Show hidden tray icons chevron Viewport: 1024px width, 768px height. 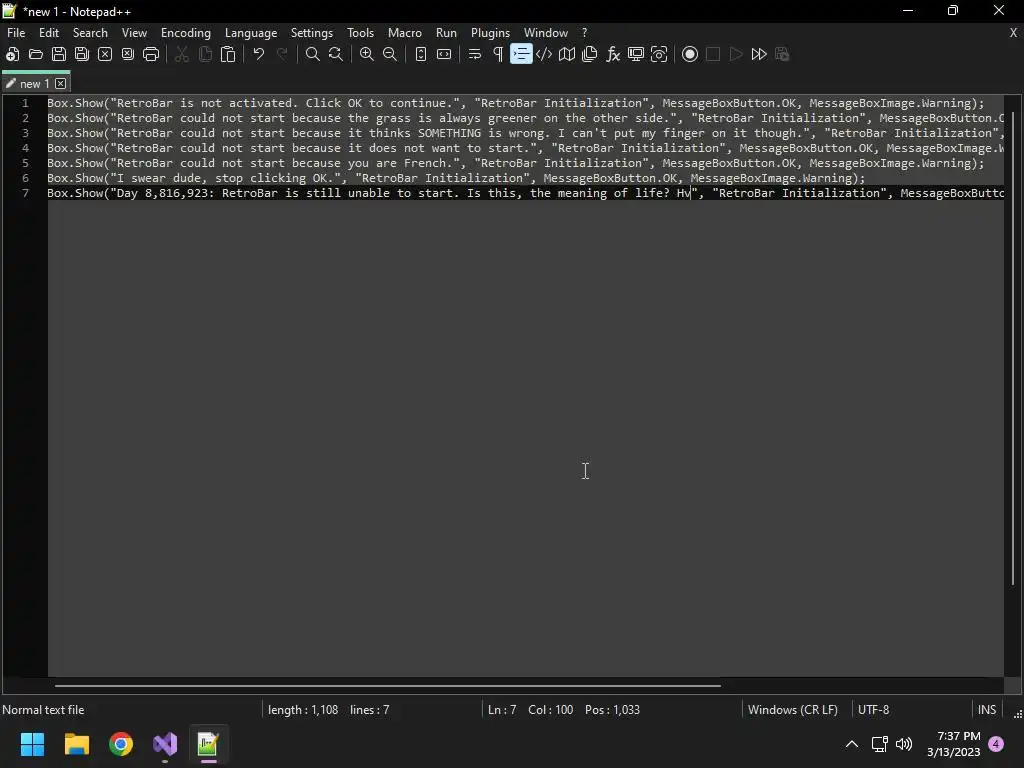coord(852,744)
